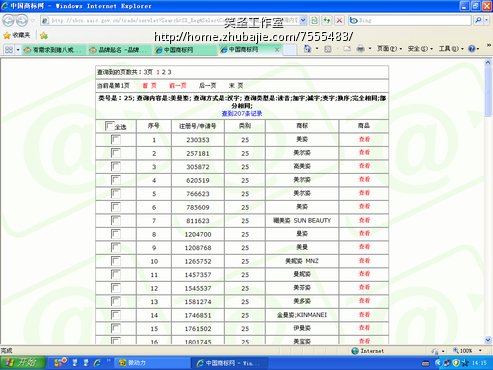Refresh the page with the green arrows icon
This screenshot has height=370, width=493.
tap(327, 20)
